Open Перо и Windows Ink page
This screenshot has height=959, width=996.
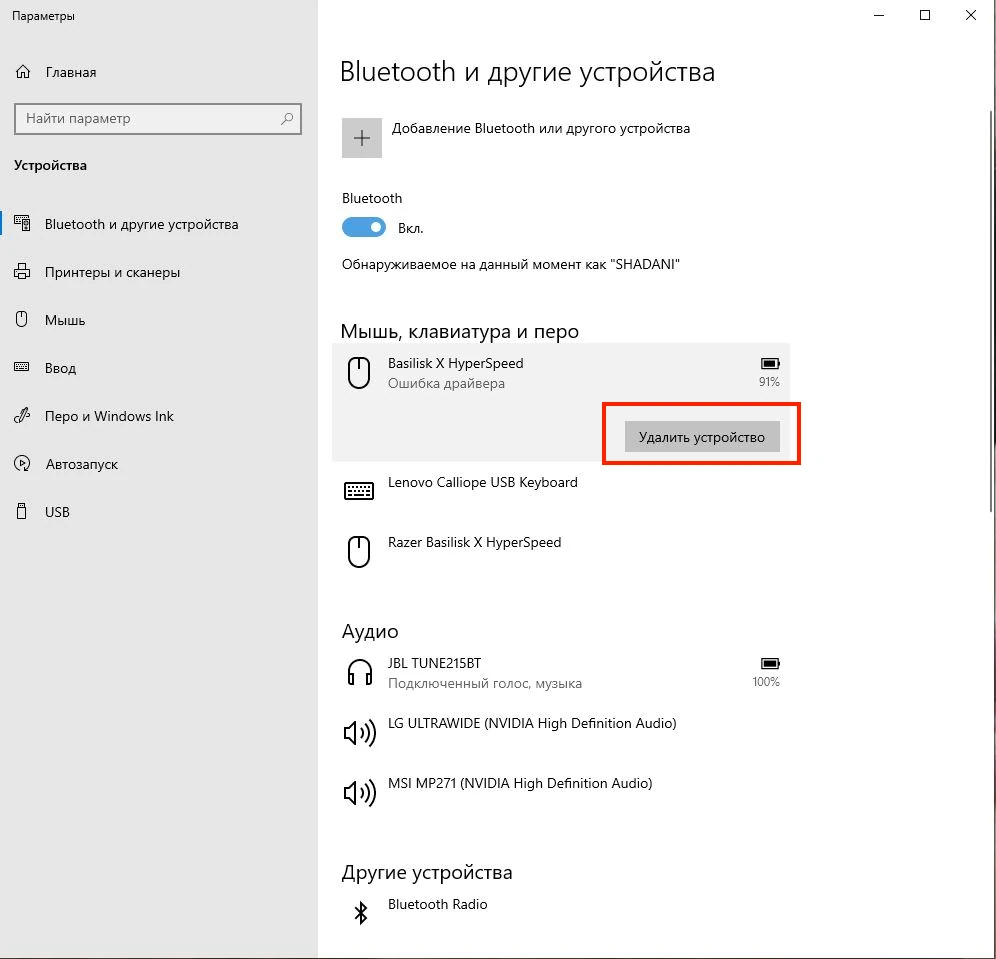click(x=109, y=417)
